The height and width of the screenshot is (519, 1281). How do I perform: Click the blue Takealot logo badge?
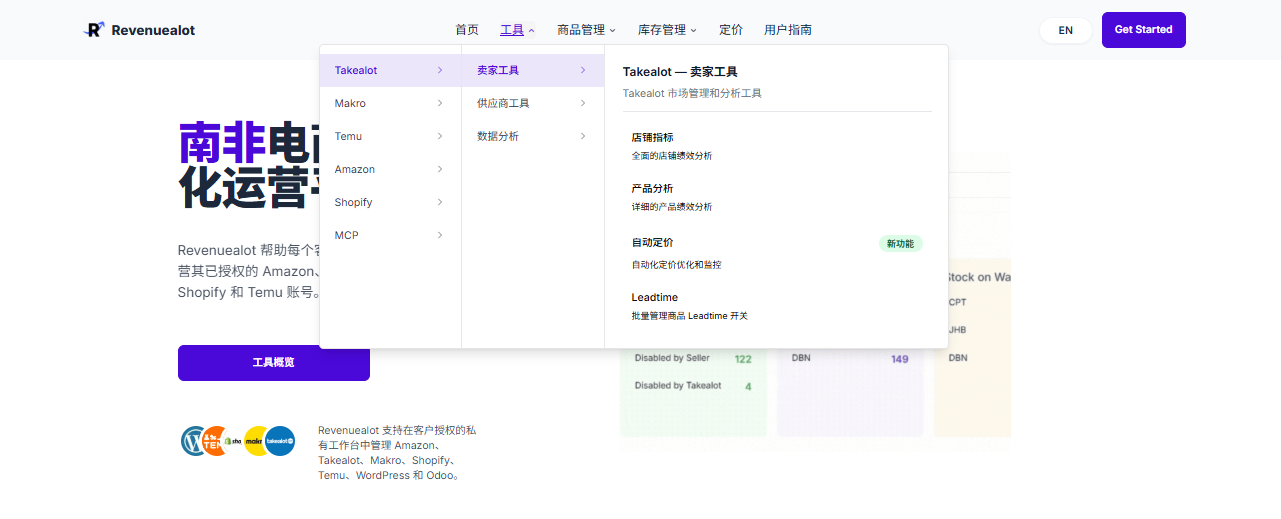click(280, 441)
